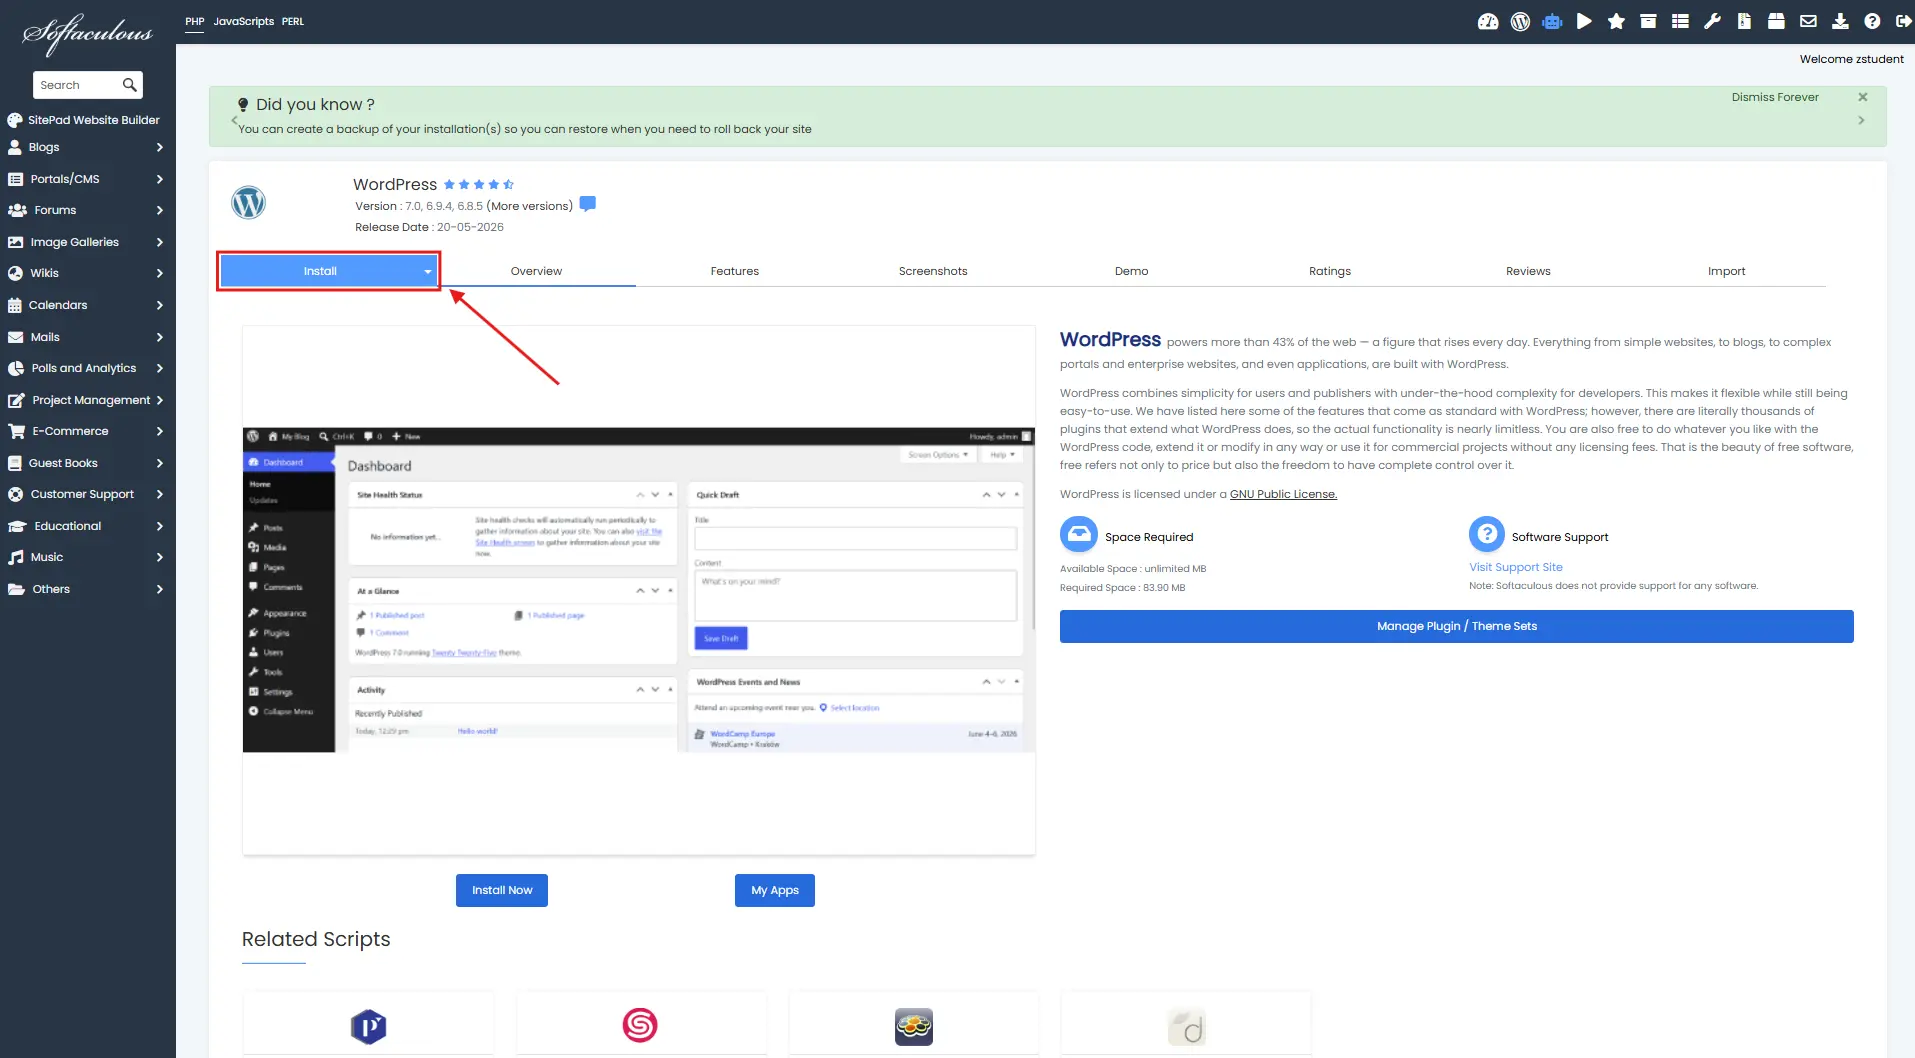Open script demos play icon
Screen dimensions: 1915x1058
click(x=1584, y=21)
